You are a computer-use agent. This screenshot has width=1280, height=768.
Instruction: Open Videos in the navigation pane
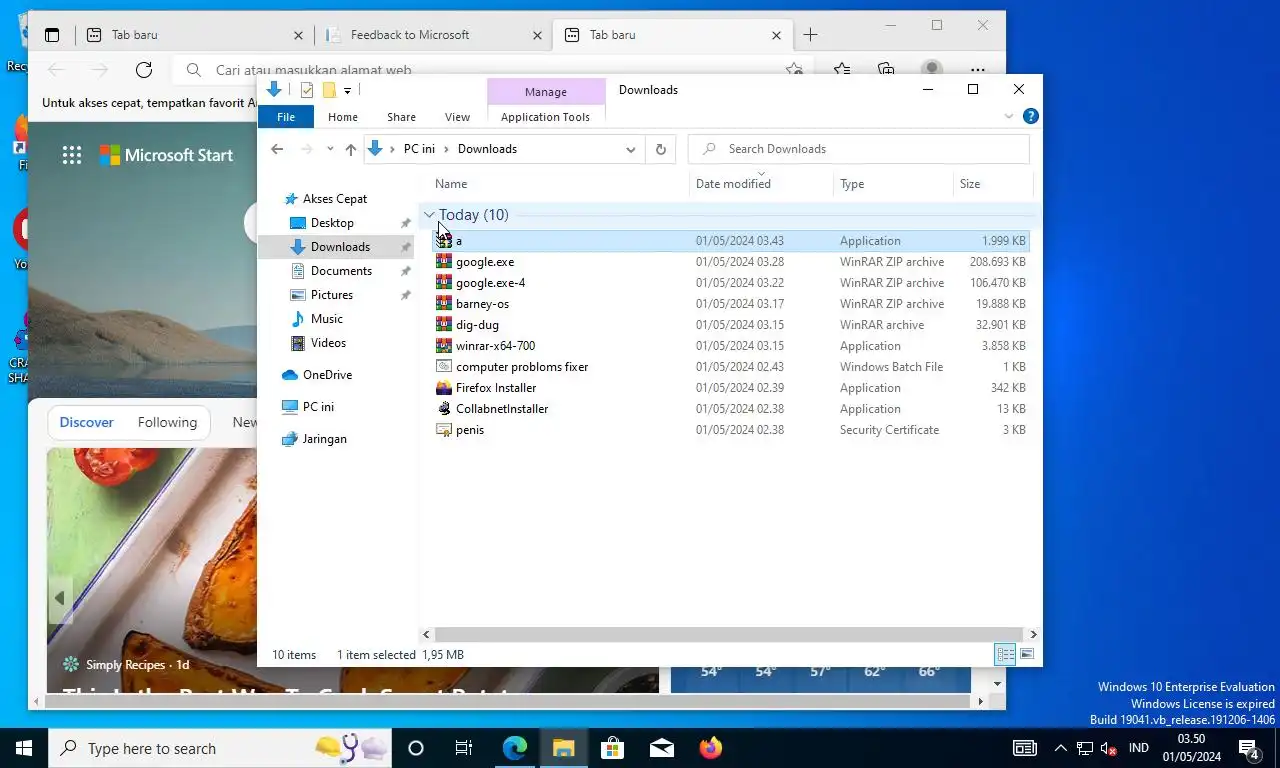(x=328, y=343)
